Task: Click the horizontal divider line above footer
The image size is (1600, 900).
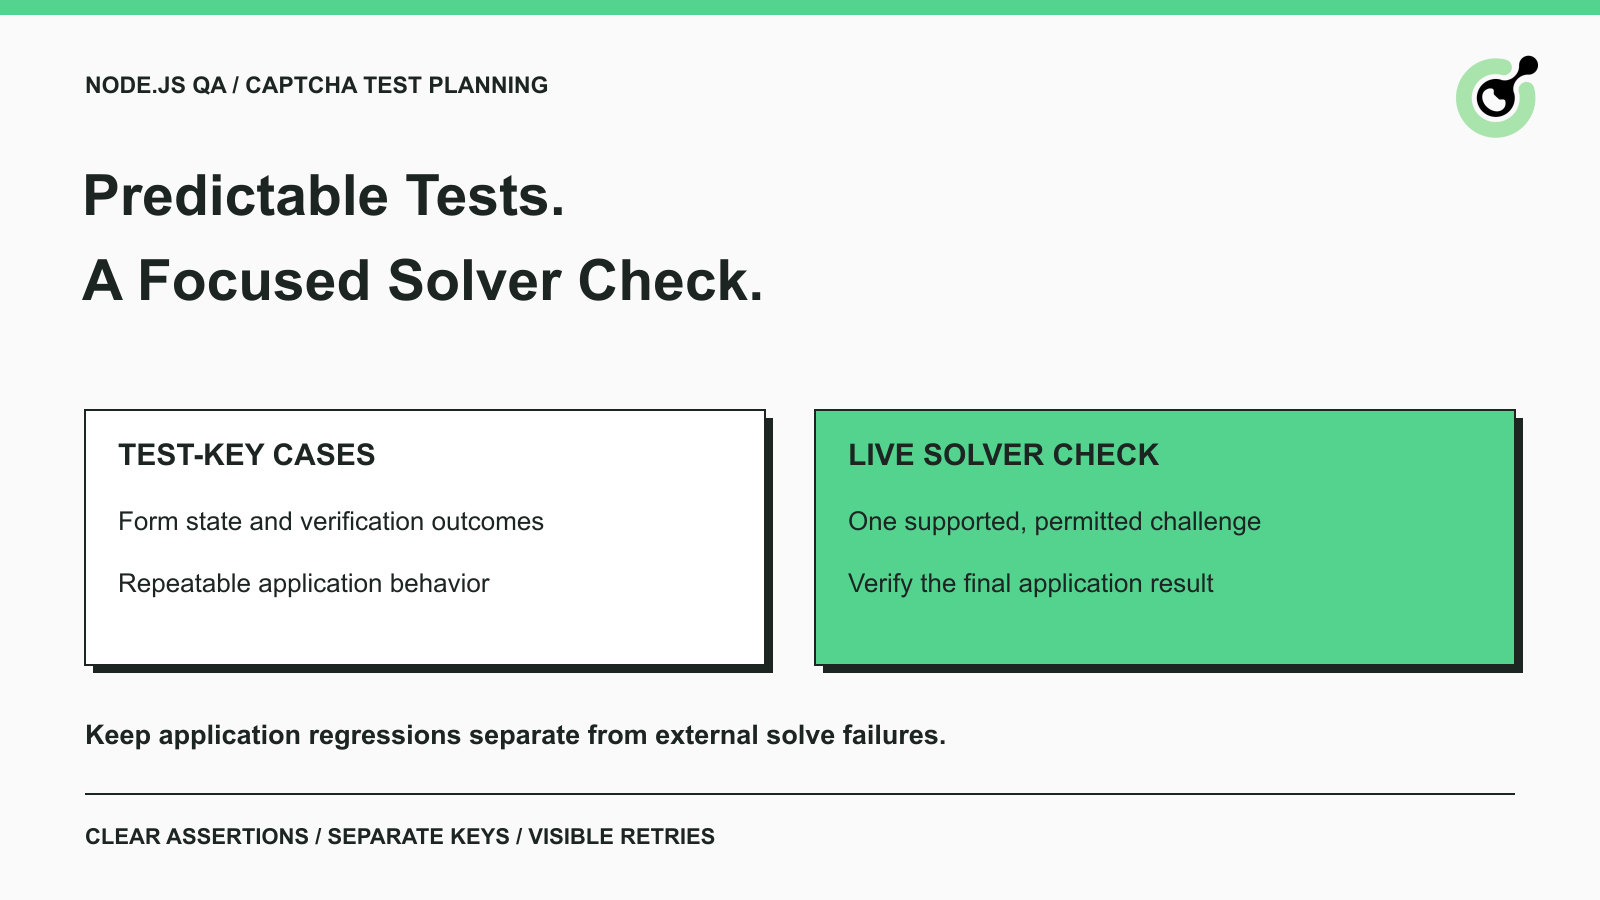Action: coord(800,794)
